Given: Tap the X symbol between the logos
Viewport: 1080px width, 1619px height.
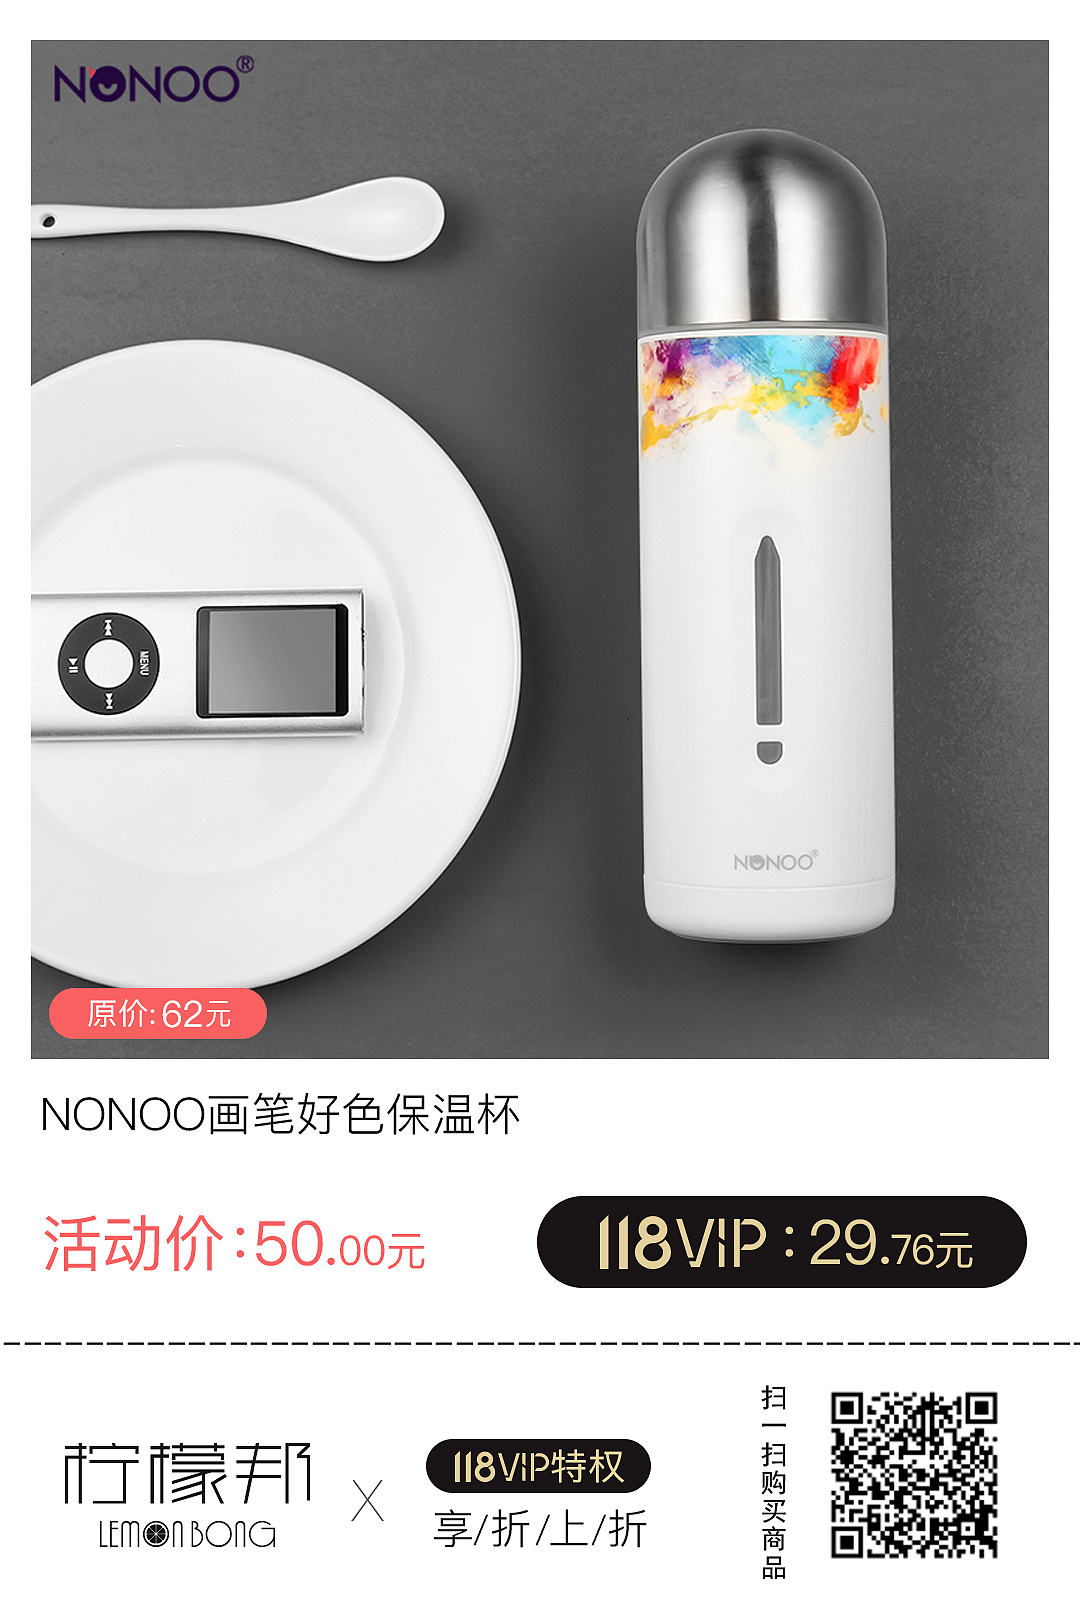Looking at the screenshot, I should 368,1501.
